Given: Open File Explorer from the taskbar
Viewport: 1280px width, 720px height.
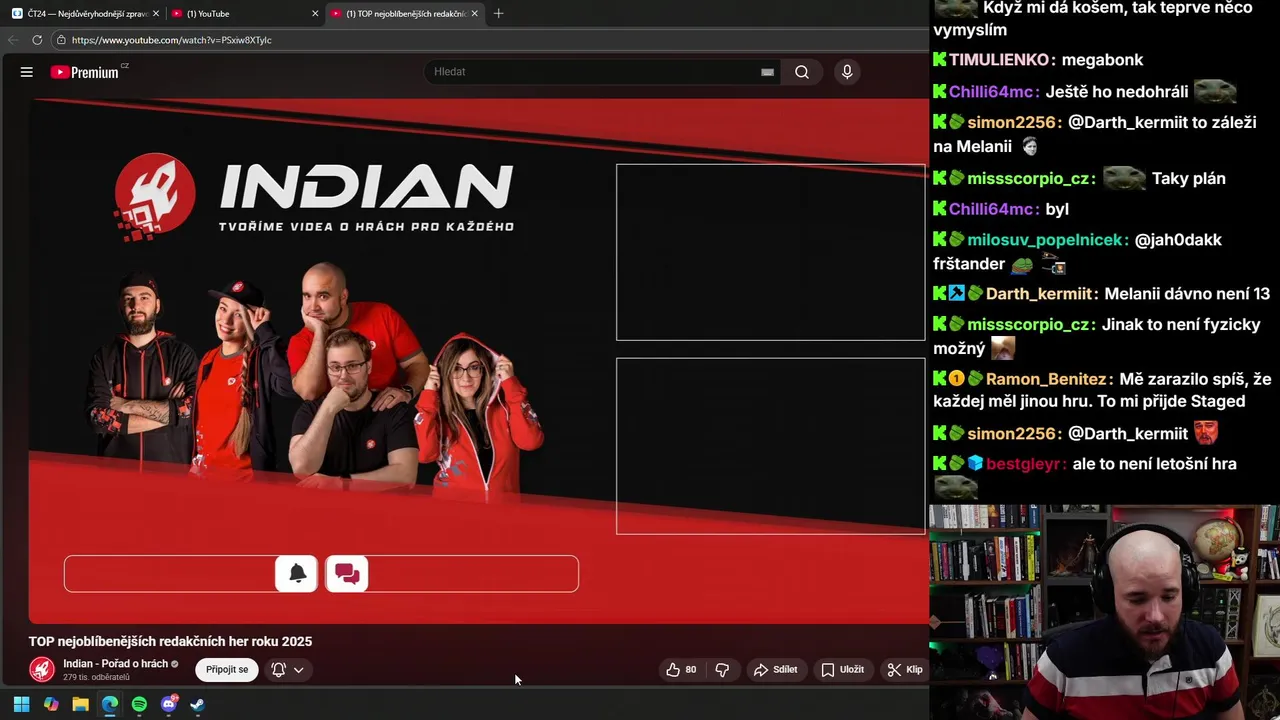Looking at the screenshot, I should point(80,704).
